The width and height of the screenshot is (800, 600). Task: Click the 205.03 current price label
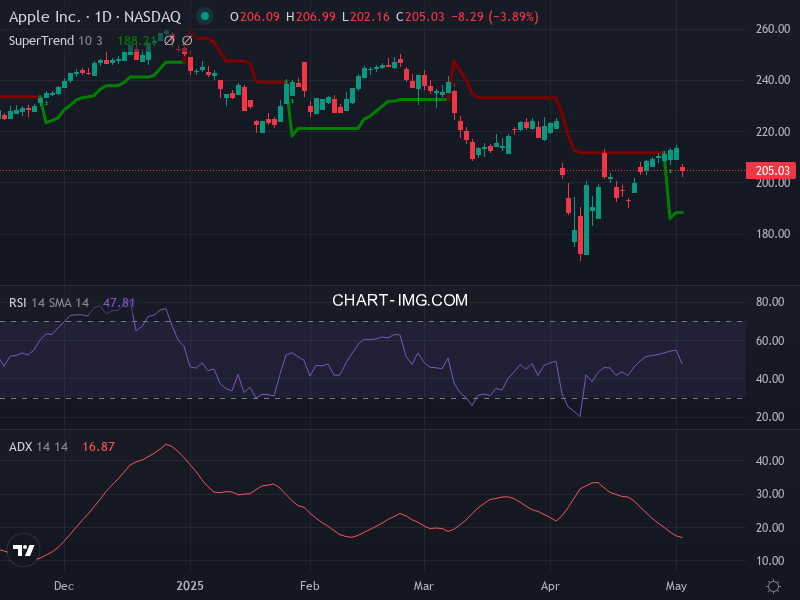pos(771,170)
